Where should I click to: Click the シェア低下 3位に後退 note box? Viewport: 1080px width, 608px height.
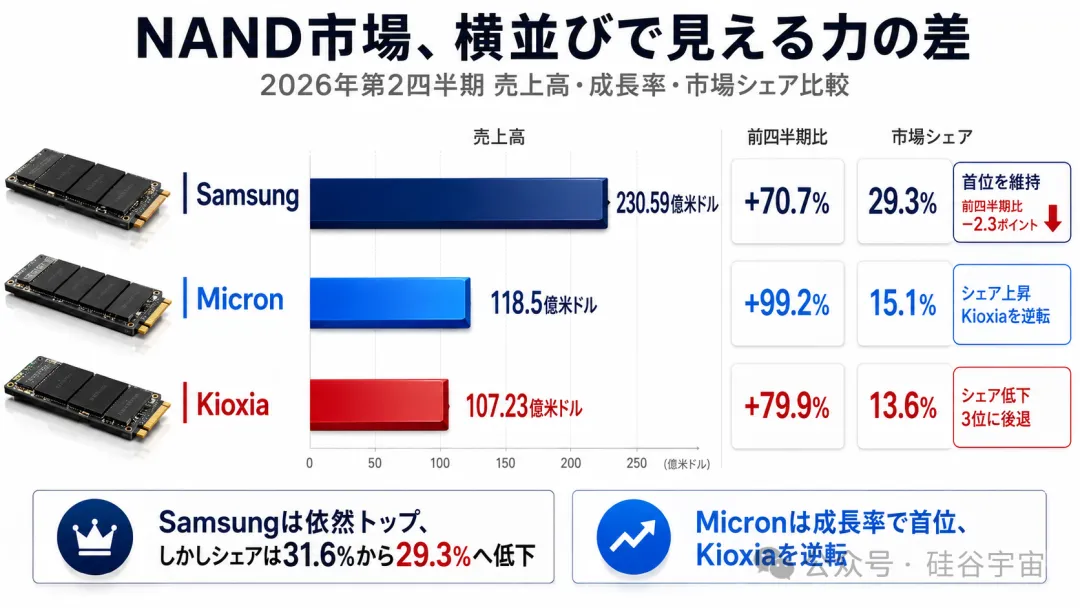pyautogui.click(x=1012, y=407)
